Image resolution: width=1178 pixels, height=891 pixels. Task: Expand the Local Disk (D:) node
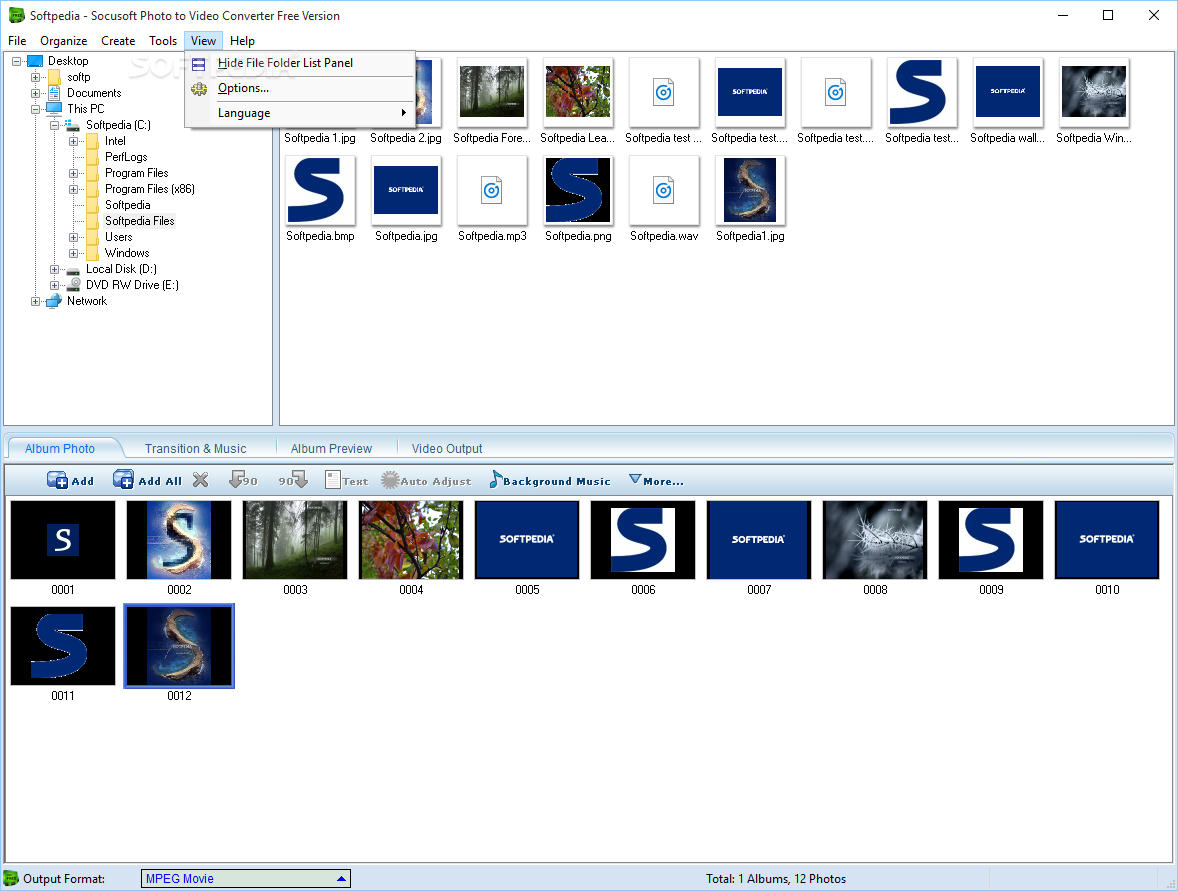coord(54,269)
